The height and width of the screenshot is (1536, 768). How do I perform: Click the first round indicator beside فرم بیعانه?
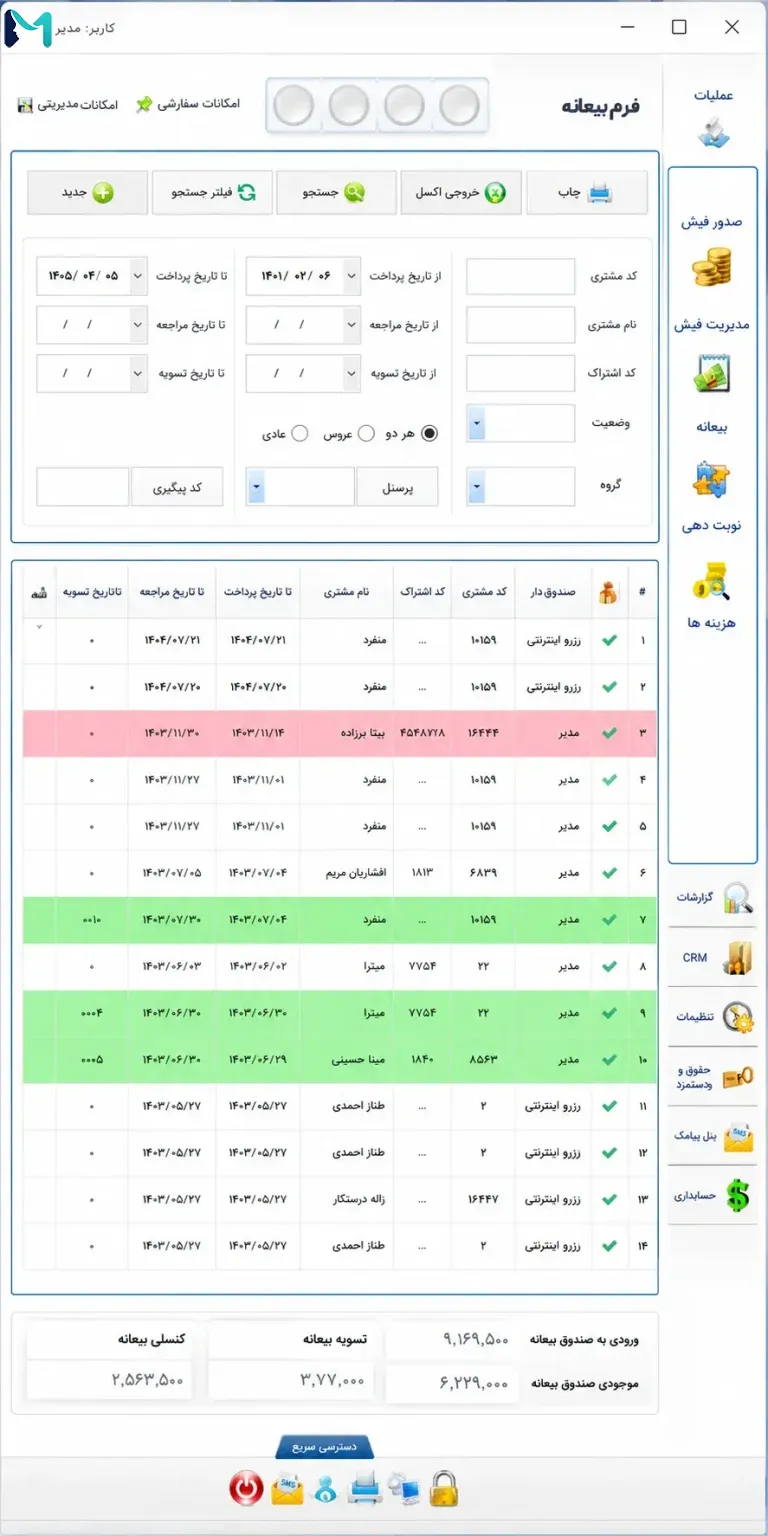[x=460, y=105]
